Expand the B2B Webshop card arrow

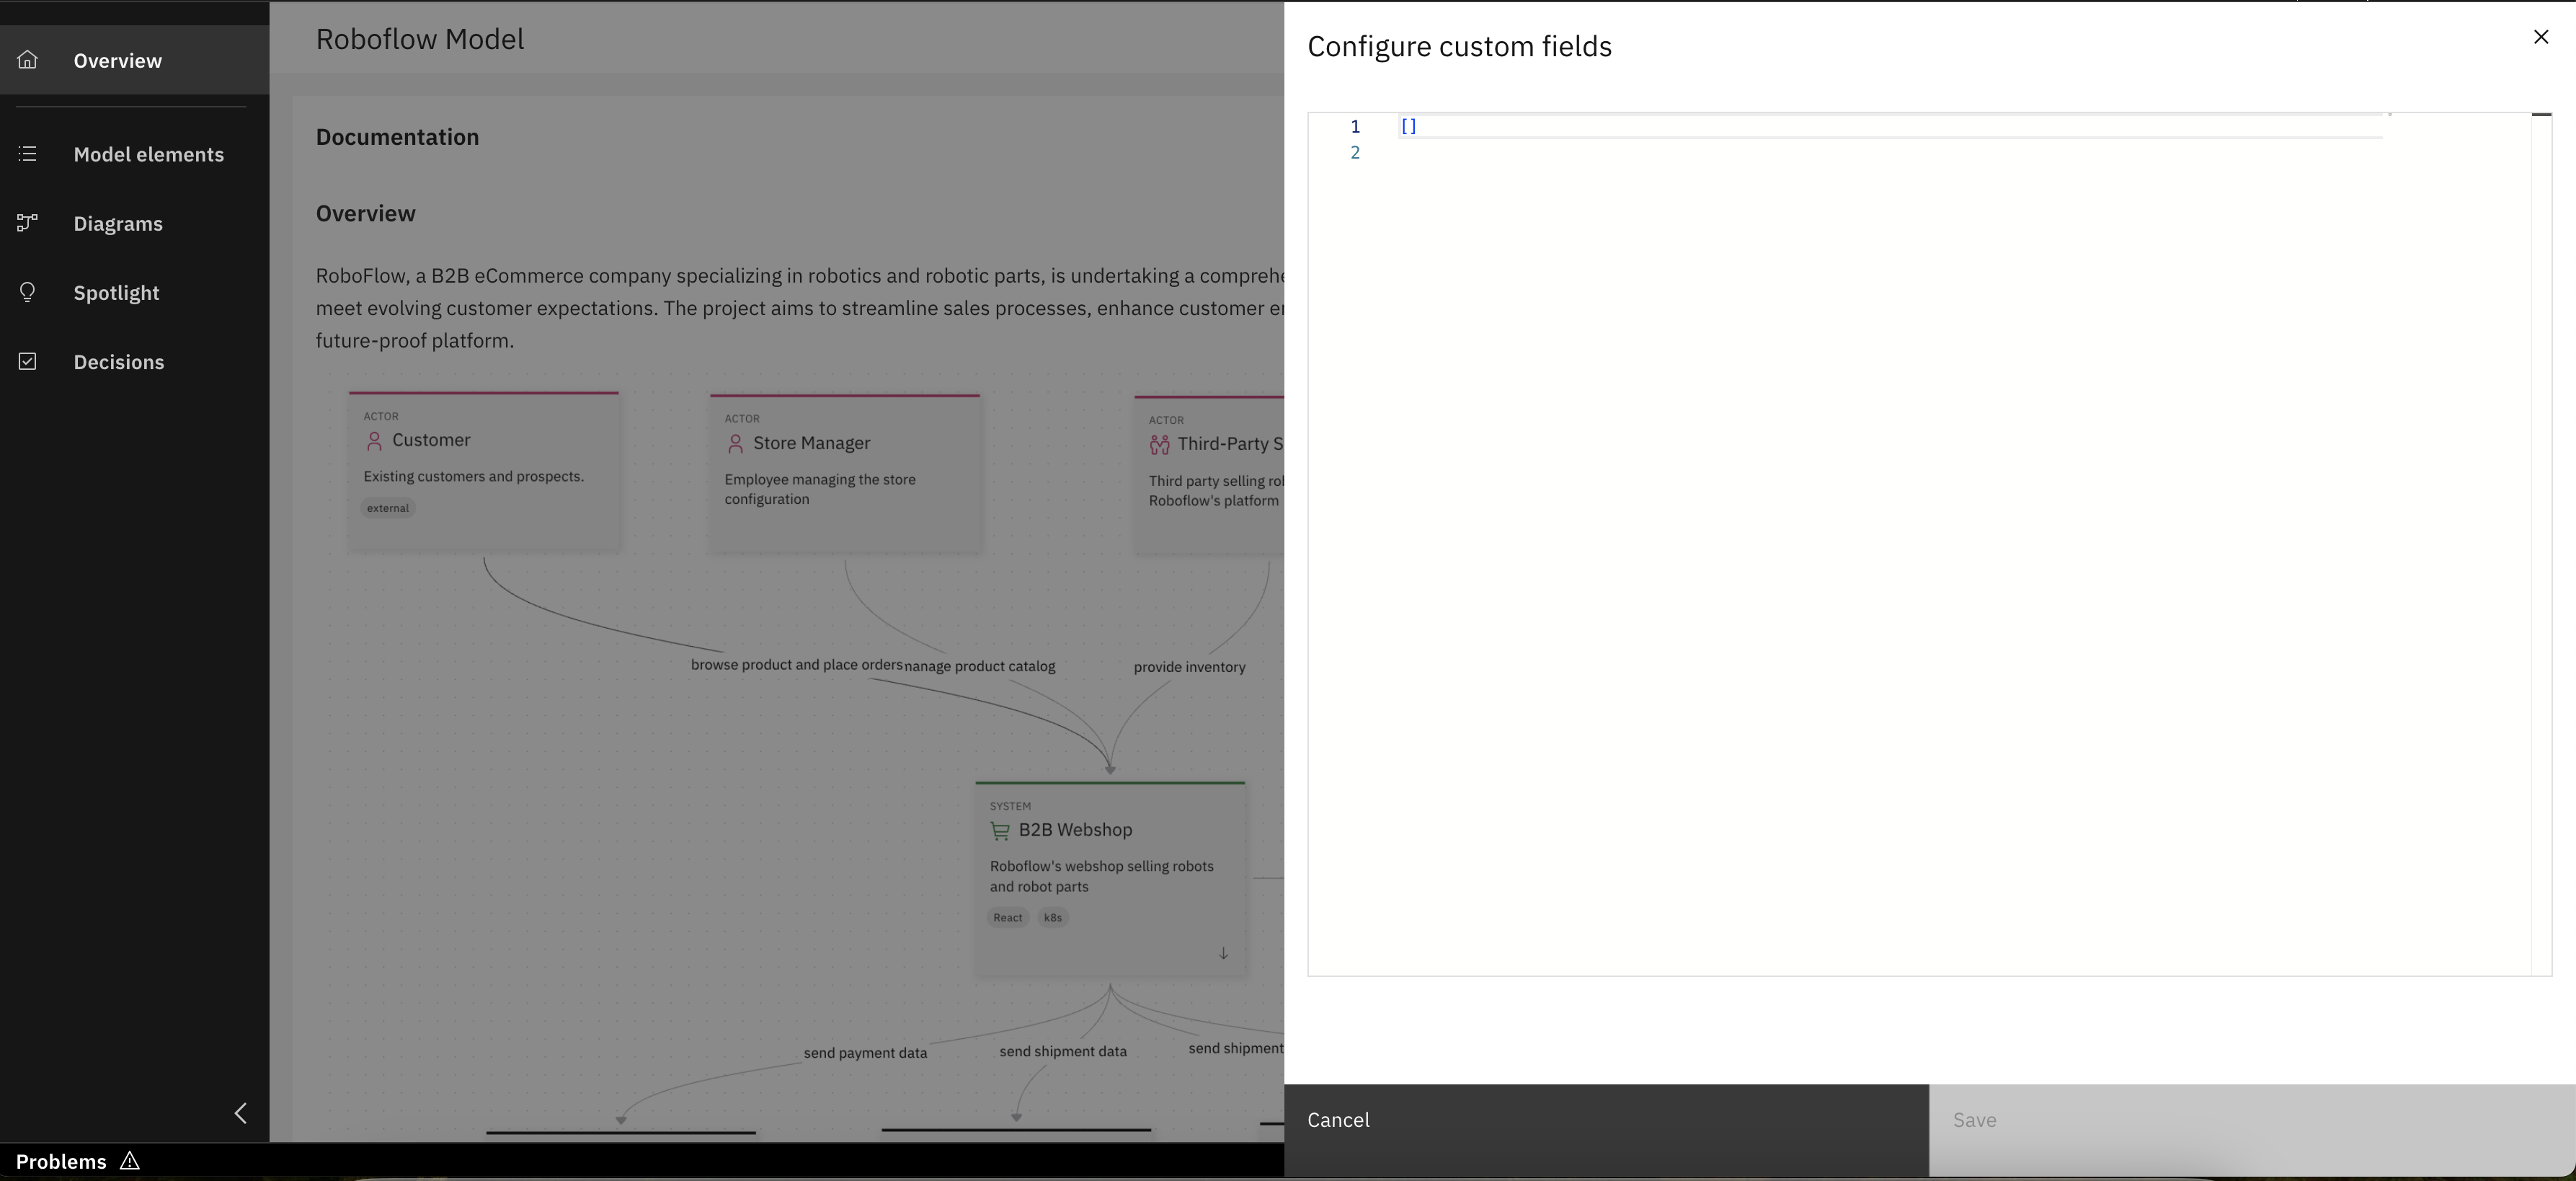point(1222,953)
